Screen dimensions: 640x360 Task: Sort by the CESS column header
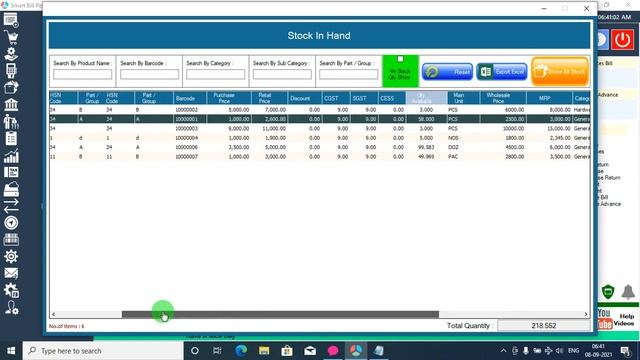392,98
